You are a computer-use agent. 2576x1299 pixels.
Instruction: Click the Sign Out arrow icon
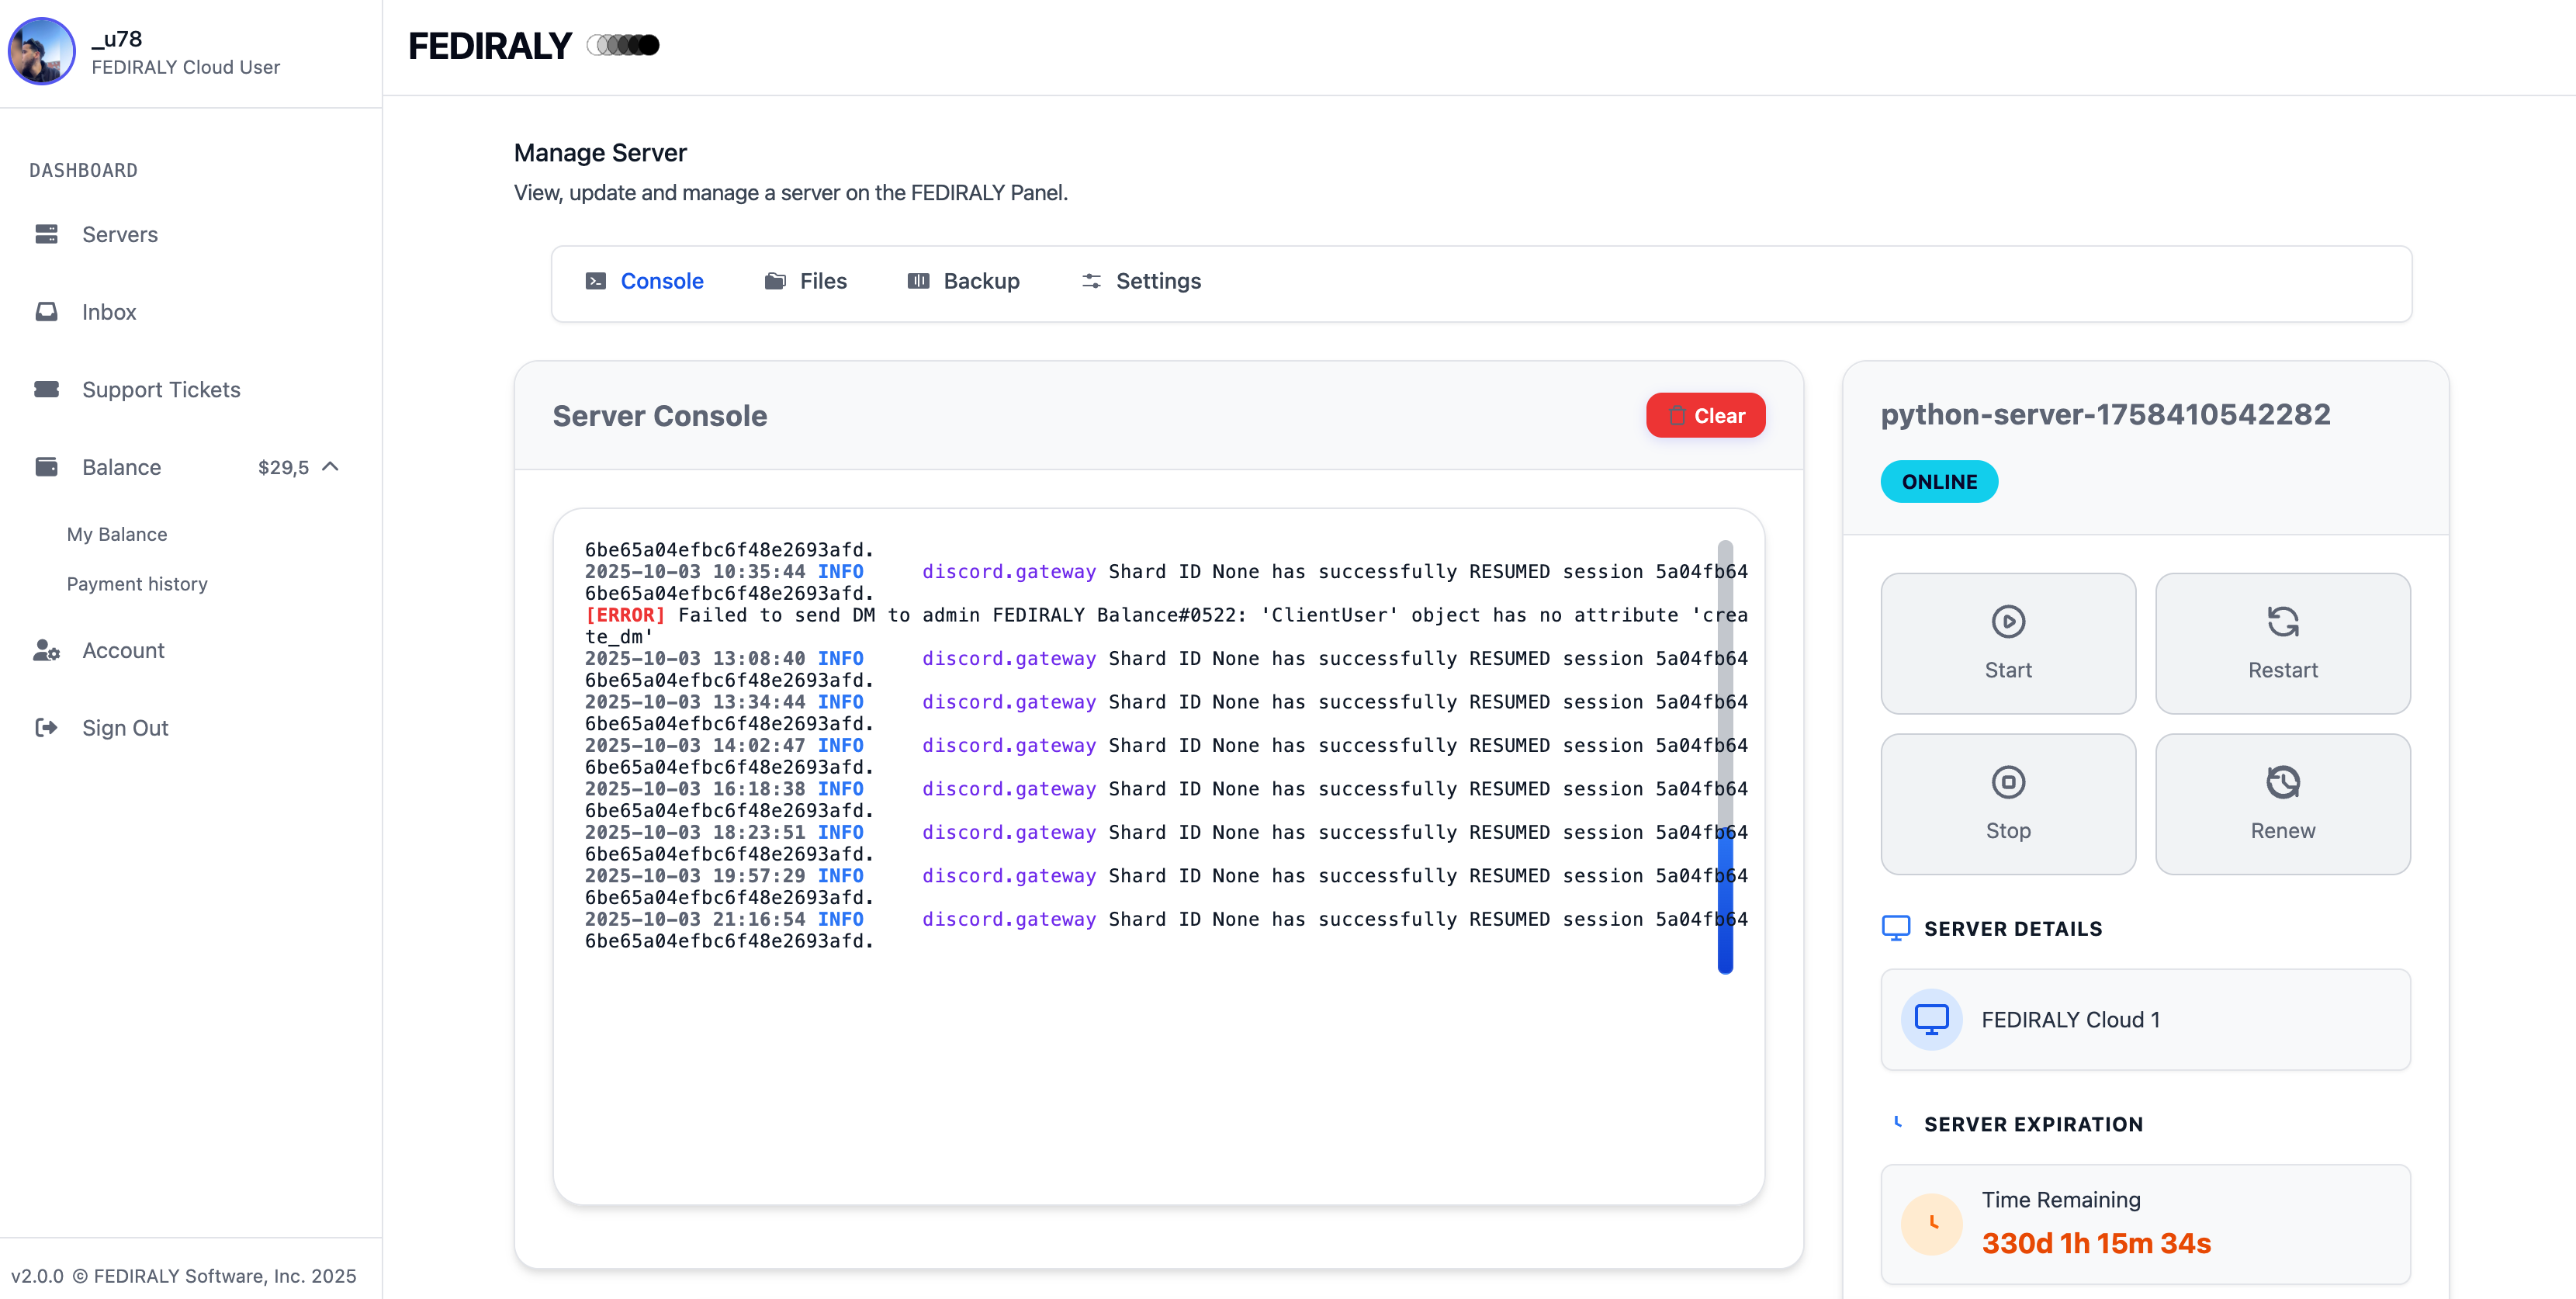click(46, 728)
